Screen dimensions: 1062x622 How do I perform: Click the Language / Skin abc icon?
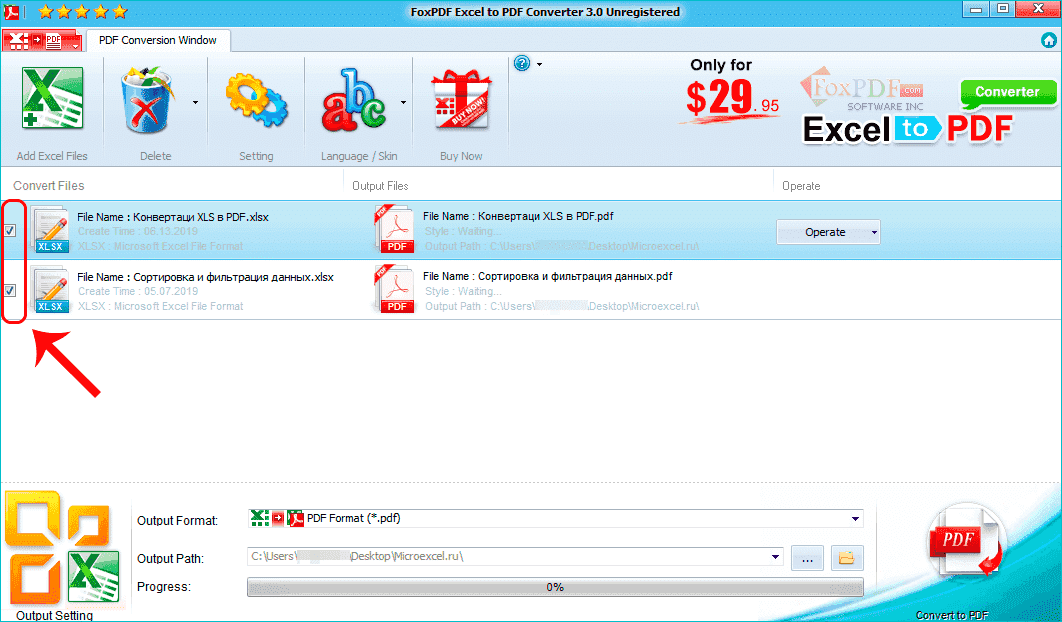[x=354, y=100]
